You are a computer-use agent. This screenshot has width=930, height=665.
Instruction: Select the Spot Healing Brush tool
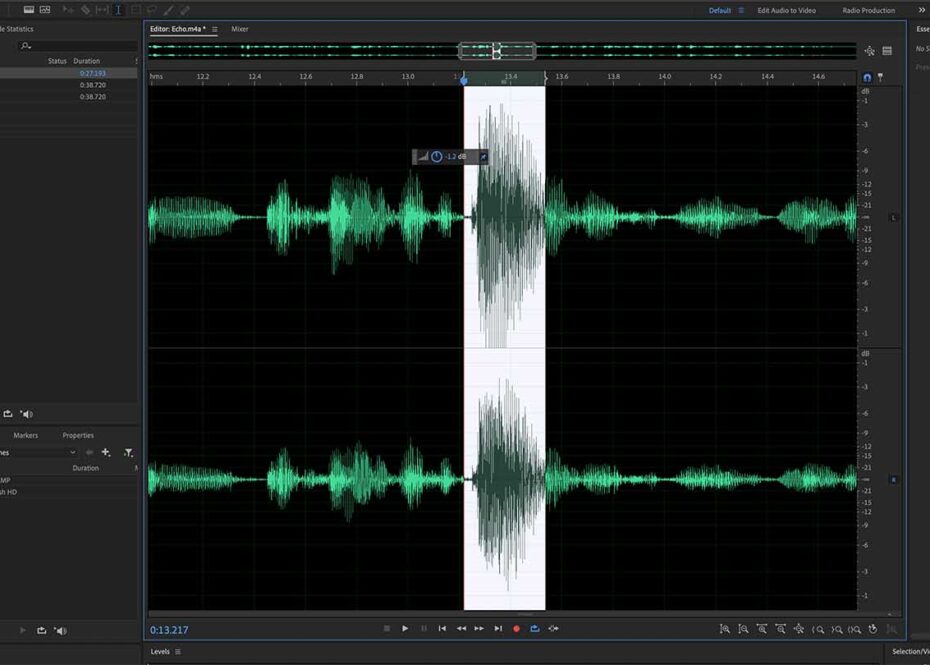tap(185, 10)
